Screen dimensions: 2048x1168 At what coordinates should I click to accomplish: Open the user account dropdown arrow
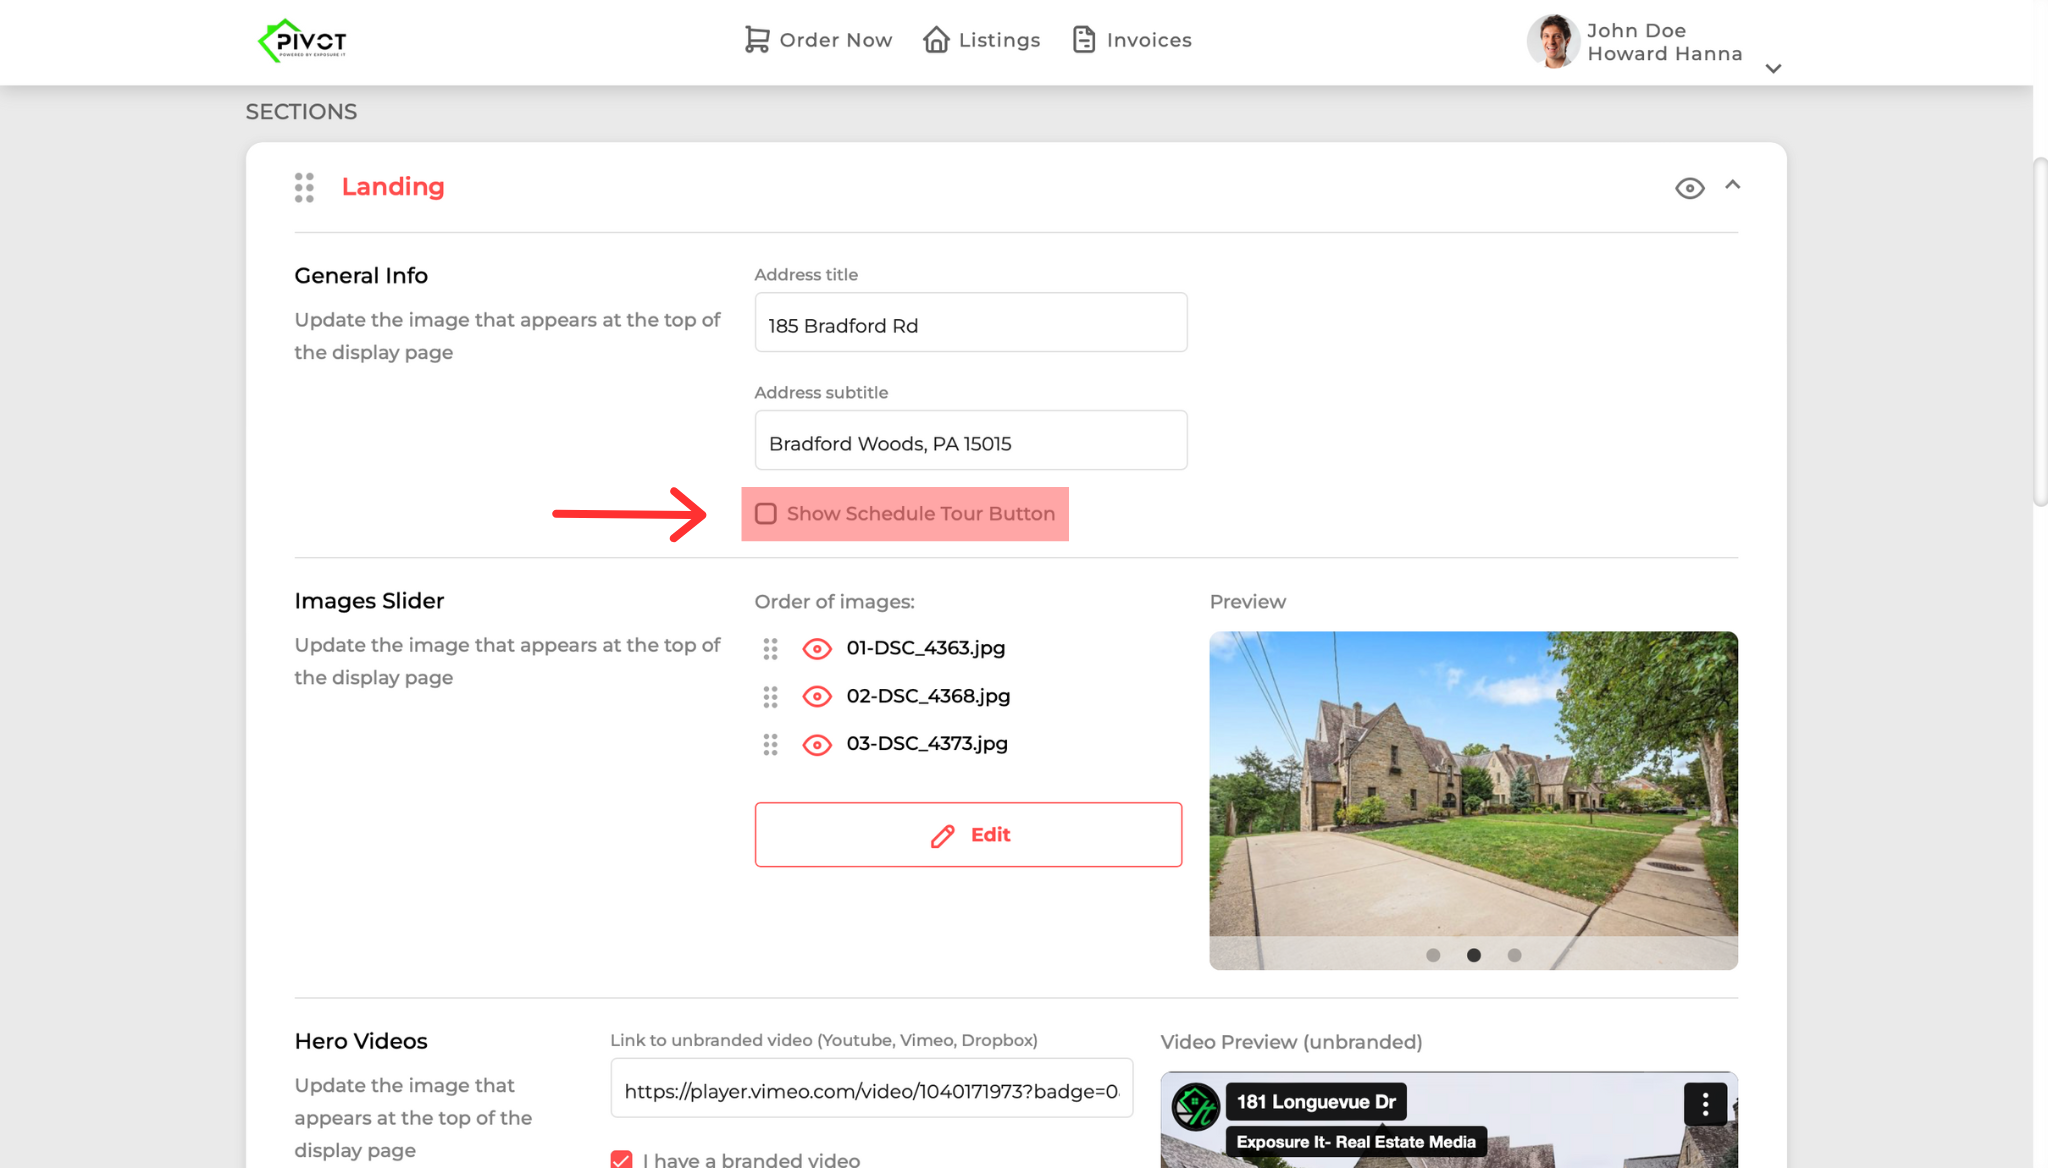click(1773, 69)
